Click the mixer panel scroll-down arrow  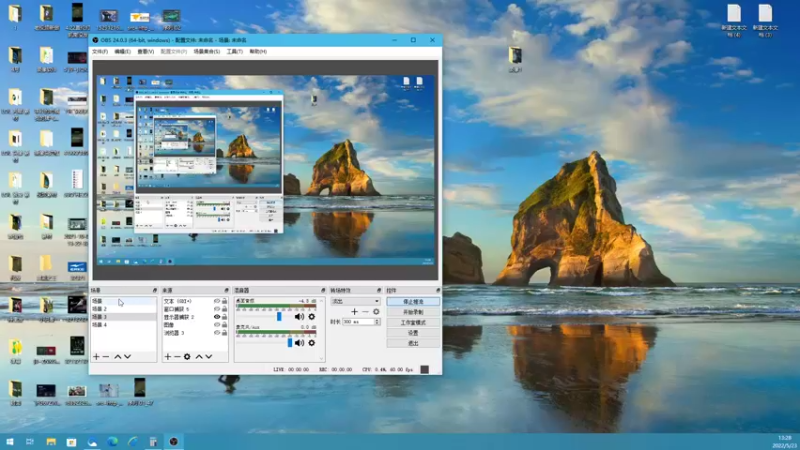(x=321, y=358)
